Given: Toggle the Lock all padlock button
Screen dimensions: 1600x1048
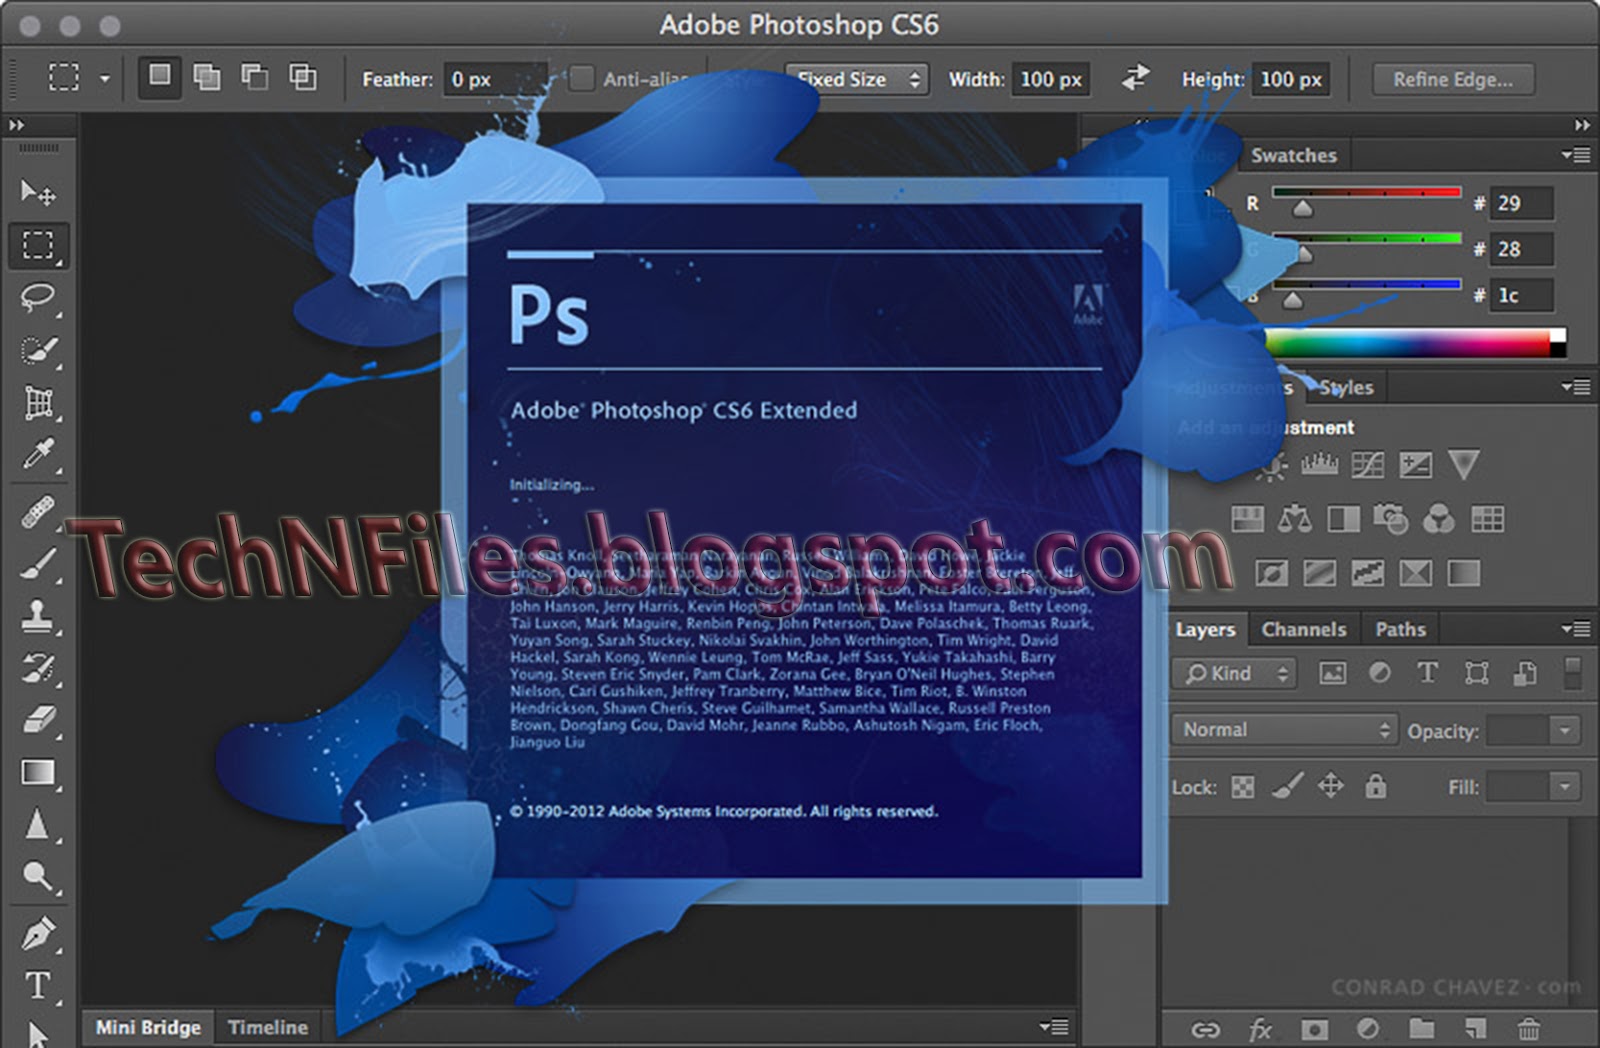Looking at the screenshot, I should point(1376,786).
